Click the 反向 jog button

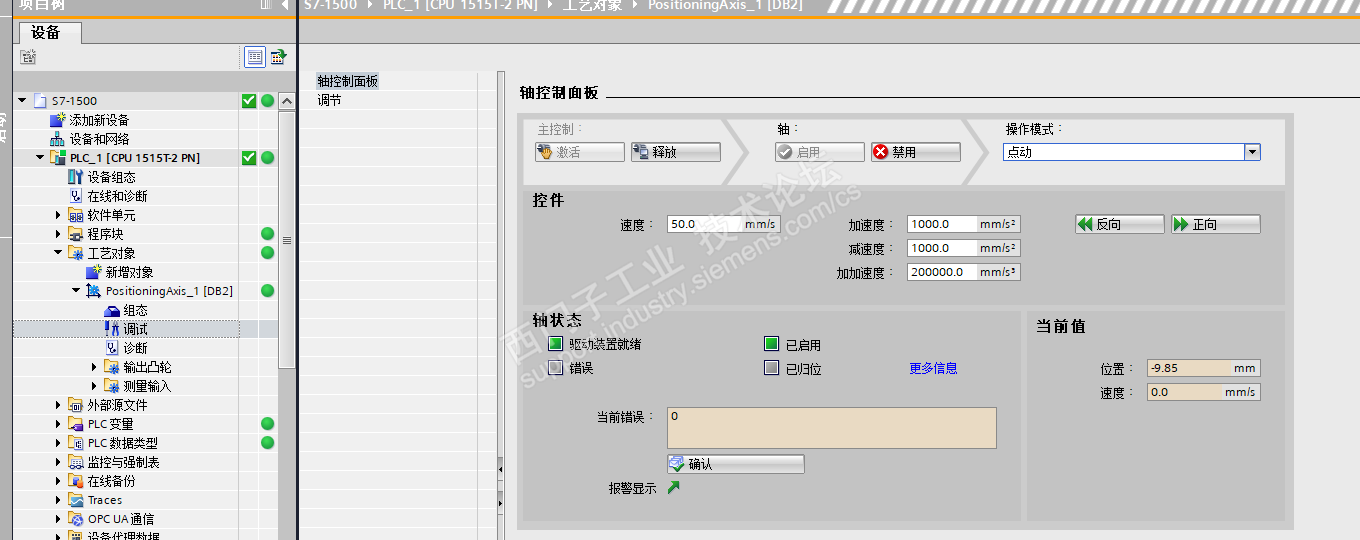1119,224
